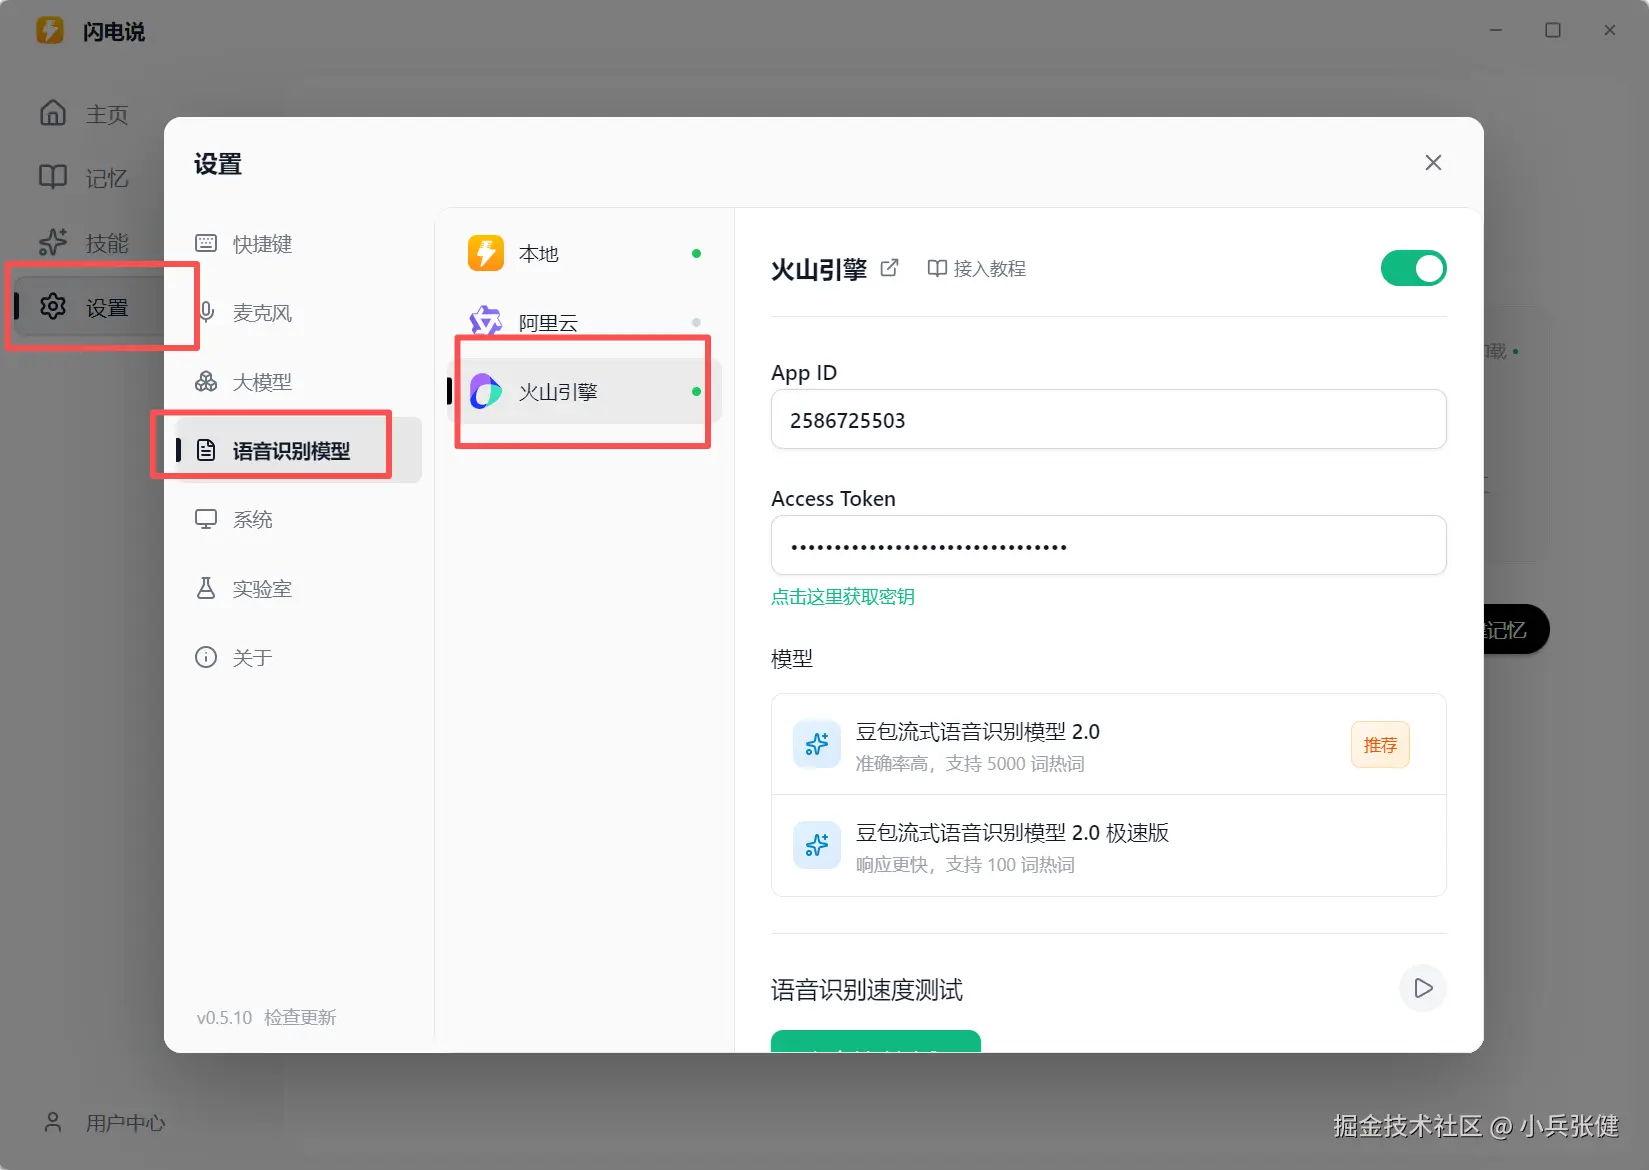Click the 火山引擎 provider logo icon
The width and height of the screenshot is (1649, 1170).
tap(486, 391)
